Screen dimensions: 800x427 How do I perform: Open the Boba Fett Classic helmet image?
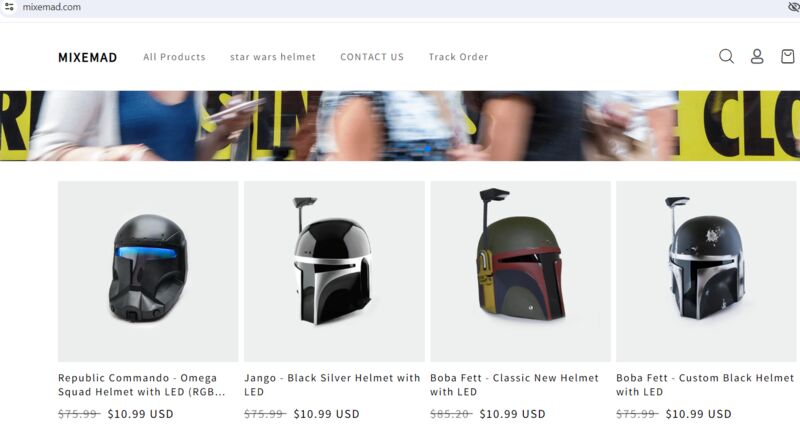[520, 271]
